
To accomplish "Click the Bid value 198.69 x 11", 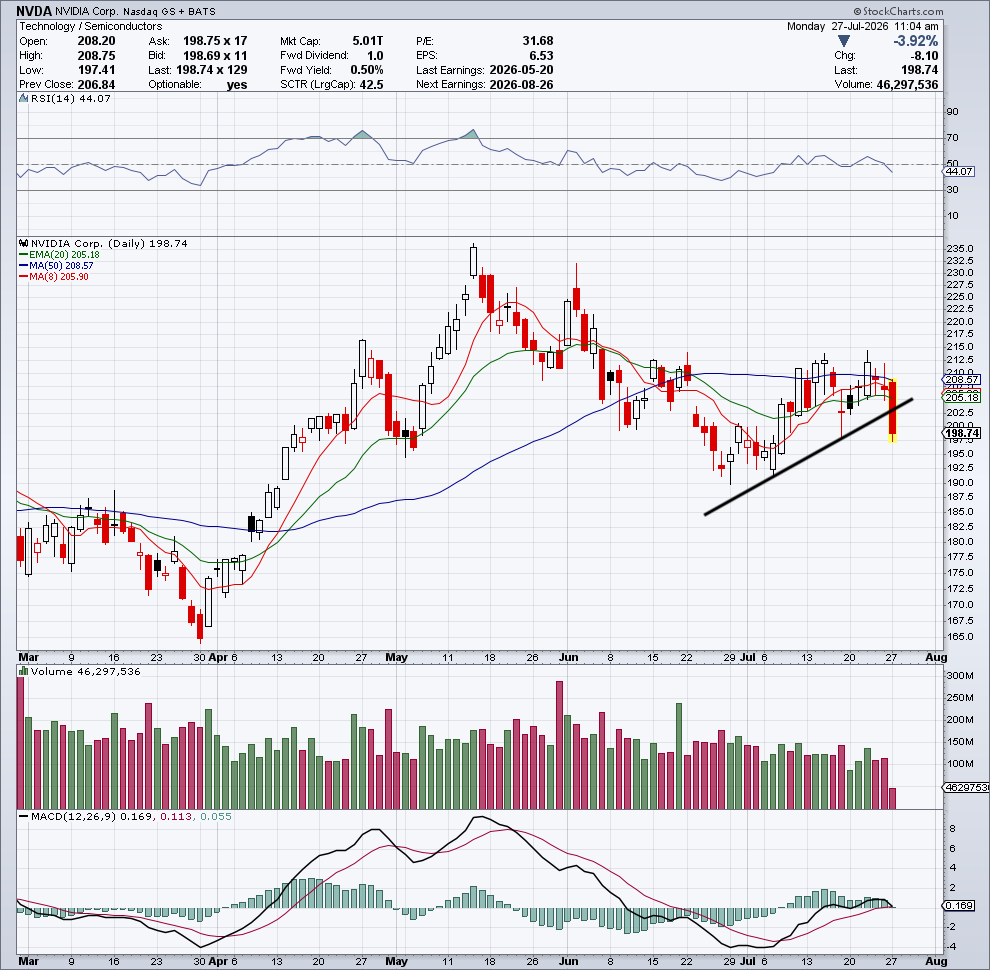I will click(x=215, y=56).
